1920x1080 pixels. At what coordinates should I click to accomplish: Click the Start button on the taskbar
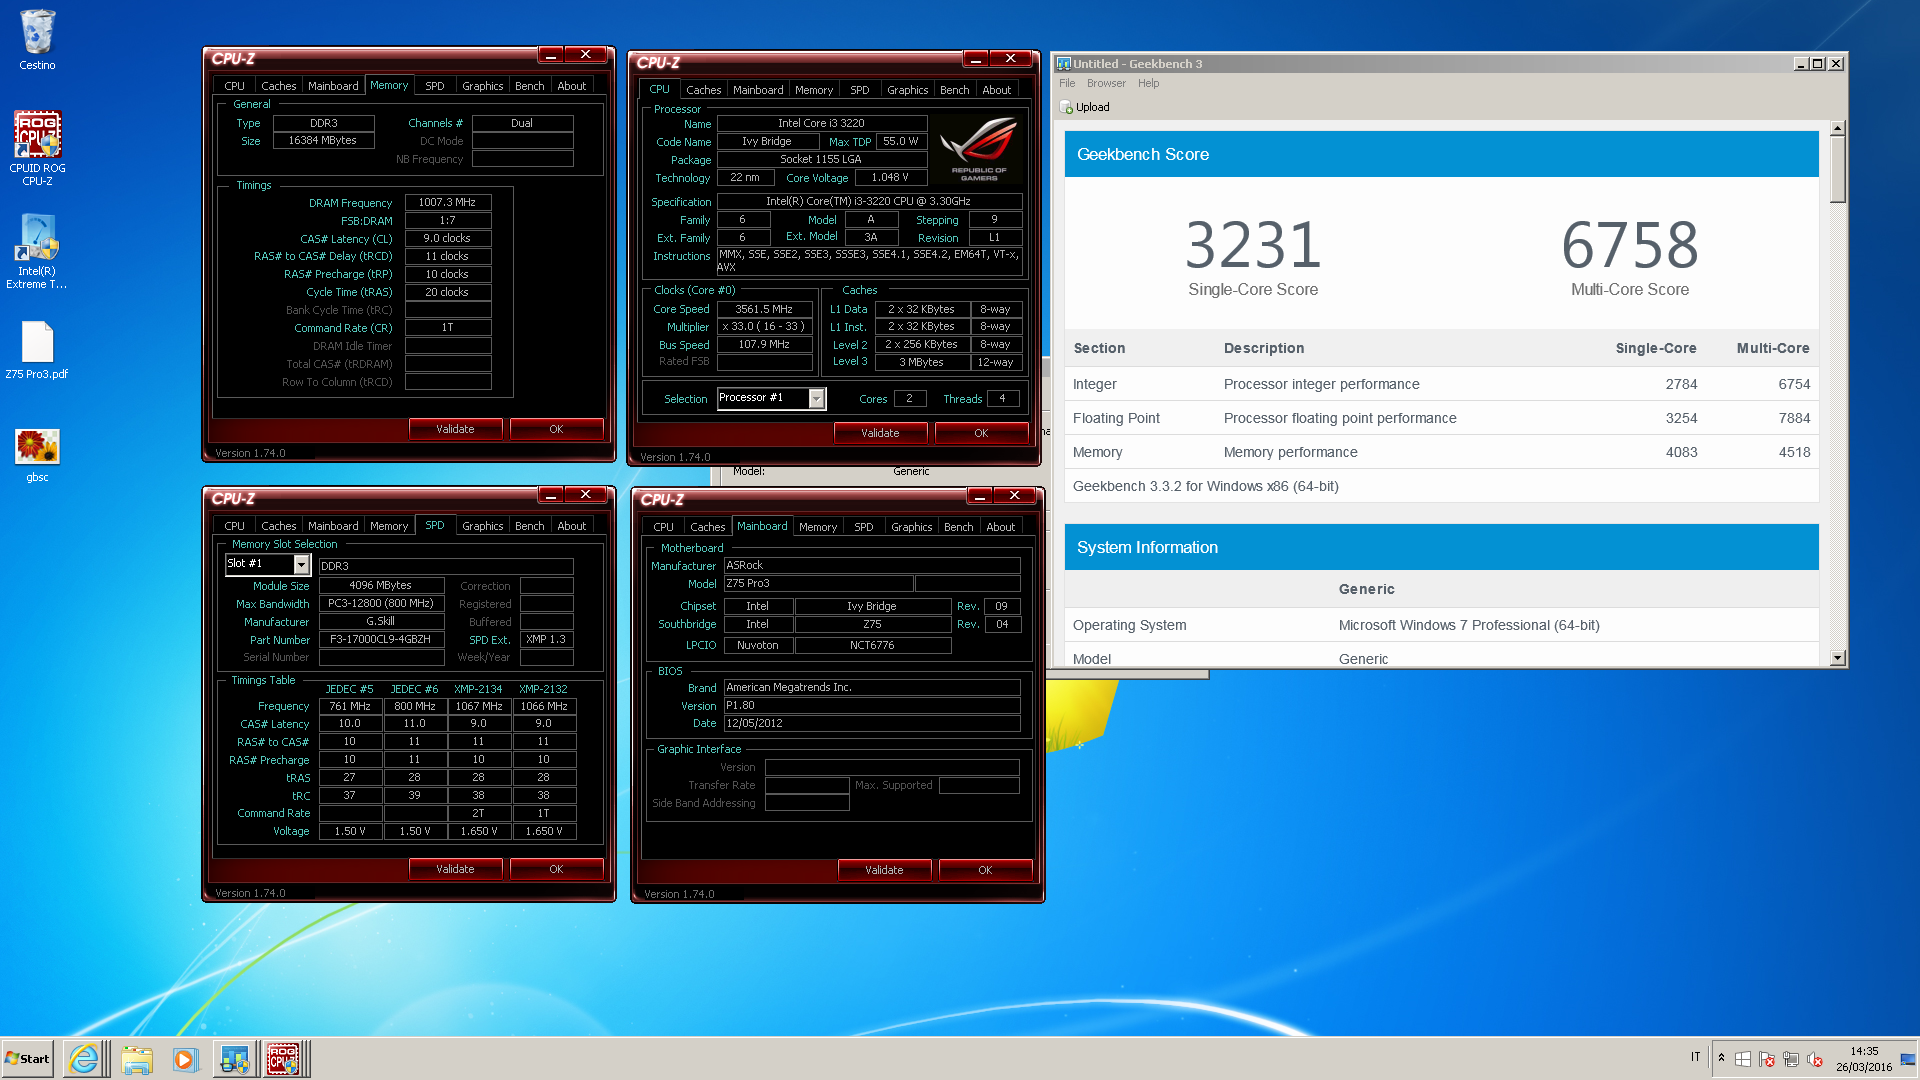click(27, 1059)
